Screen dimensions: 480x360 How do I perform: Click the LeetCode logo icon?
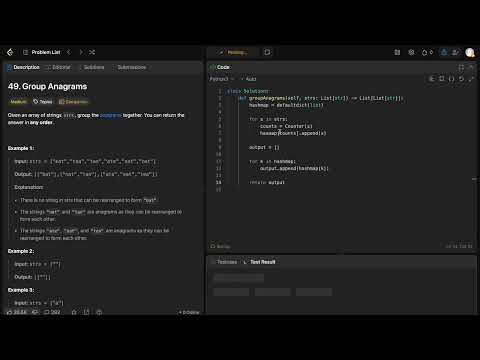pyautogui.click(x=10, y=52)
